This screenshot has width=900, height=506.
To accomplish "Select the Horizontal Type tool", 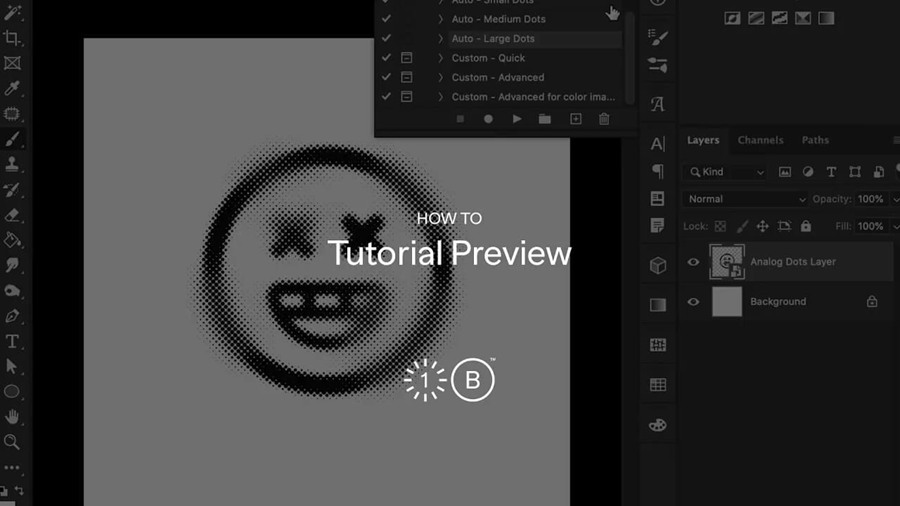I will [12, 341].
